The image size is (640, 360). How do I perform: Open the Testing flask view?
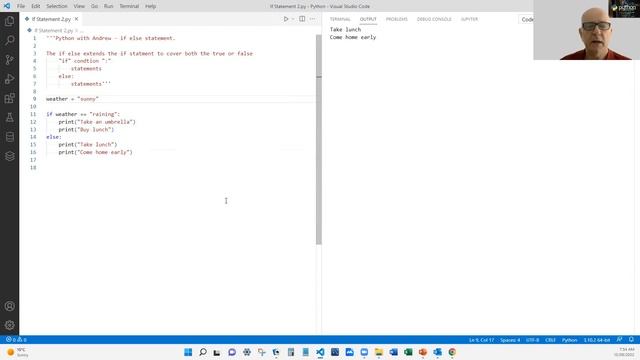[9, 118]
